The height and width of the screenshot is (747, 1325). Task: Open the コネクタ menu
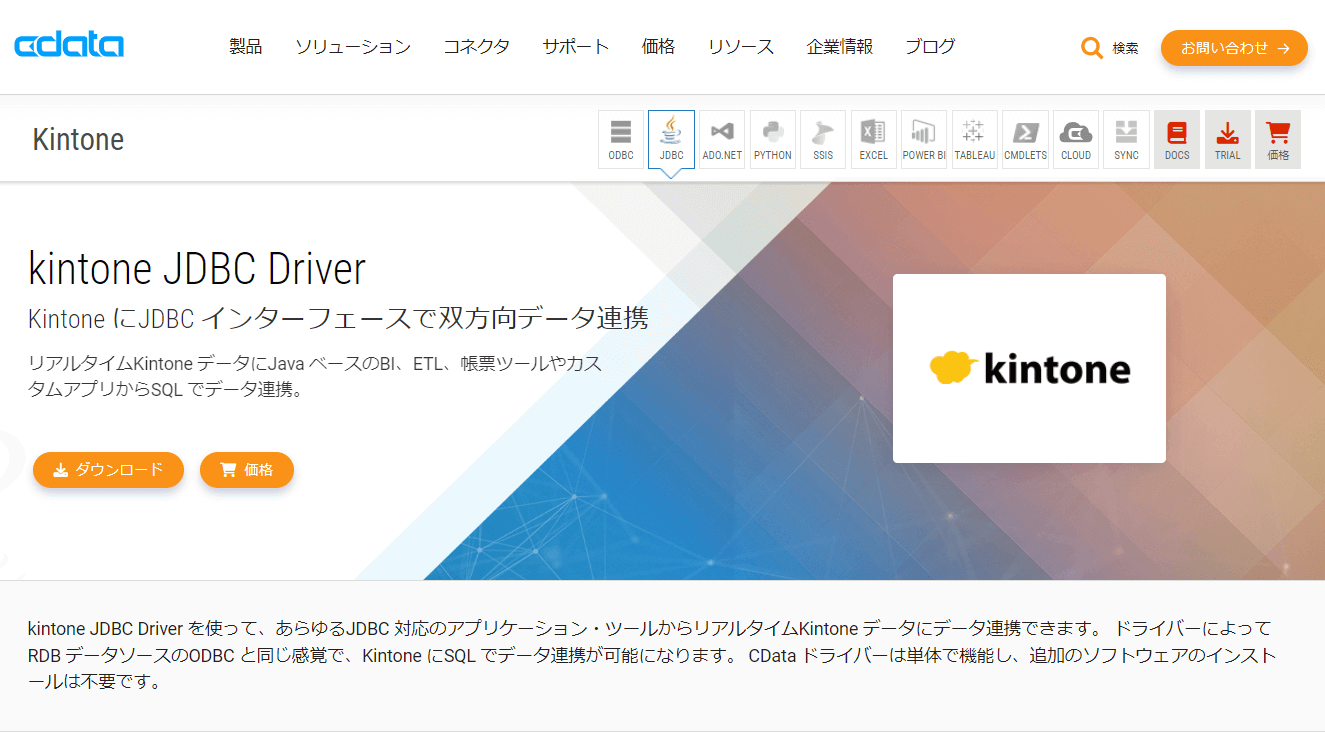click(477, 46)
